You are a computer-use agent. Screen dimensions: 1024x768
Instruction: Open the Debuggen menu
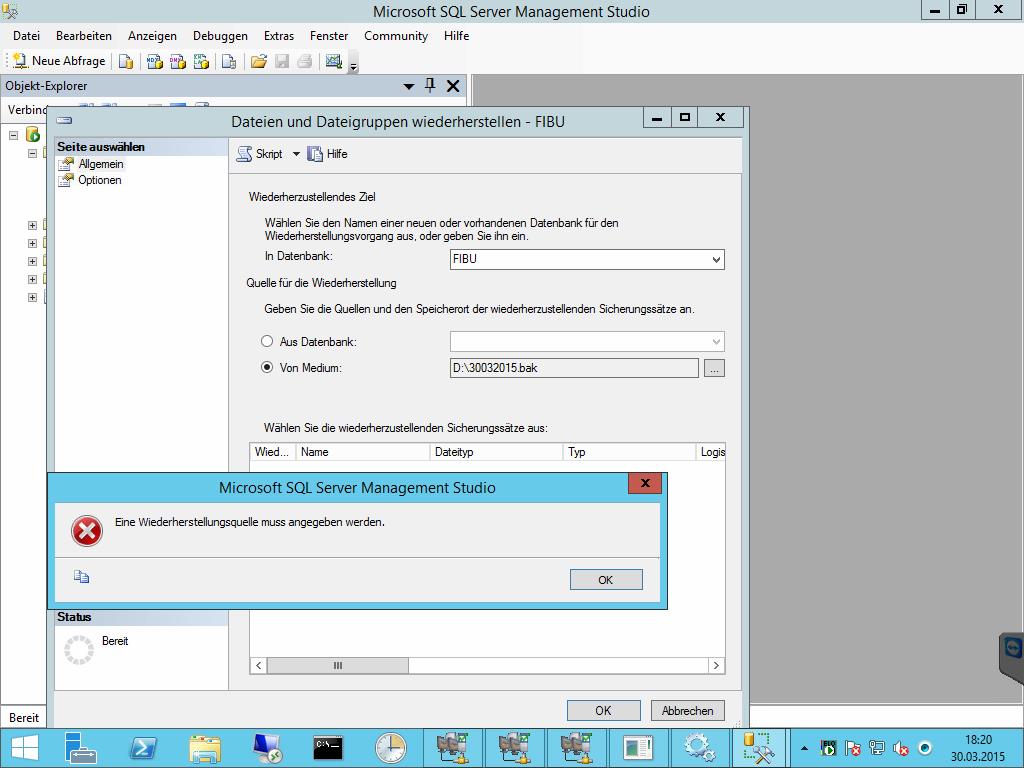click(x=220, y=36)
